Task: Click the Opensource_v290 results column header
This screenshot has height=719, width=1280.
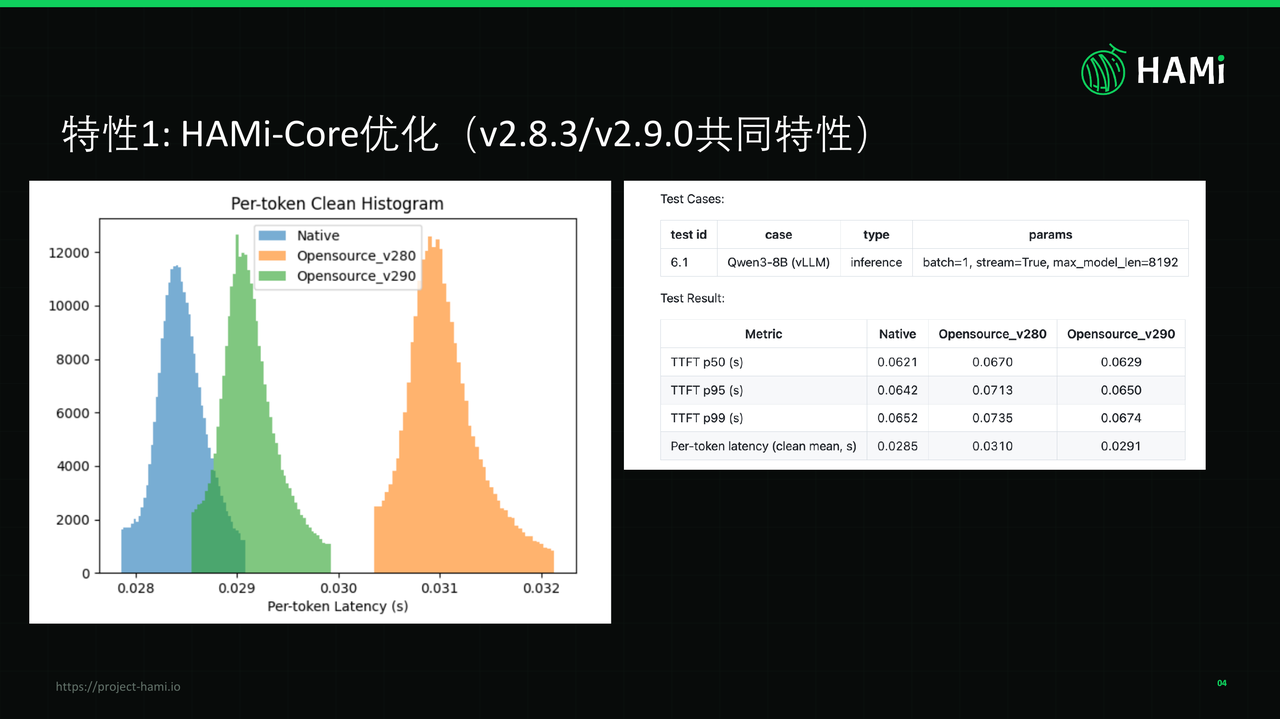Action: [1121, 334]
